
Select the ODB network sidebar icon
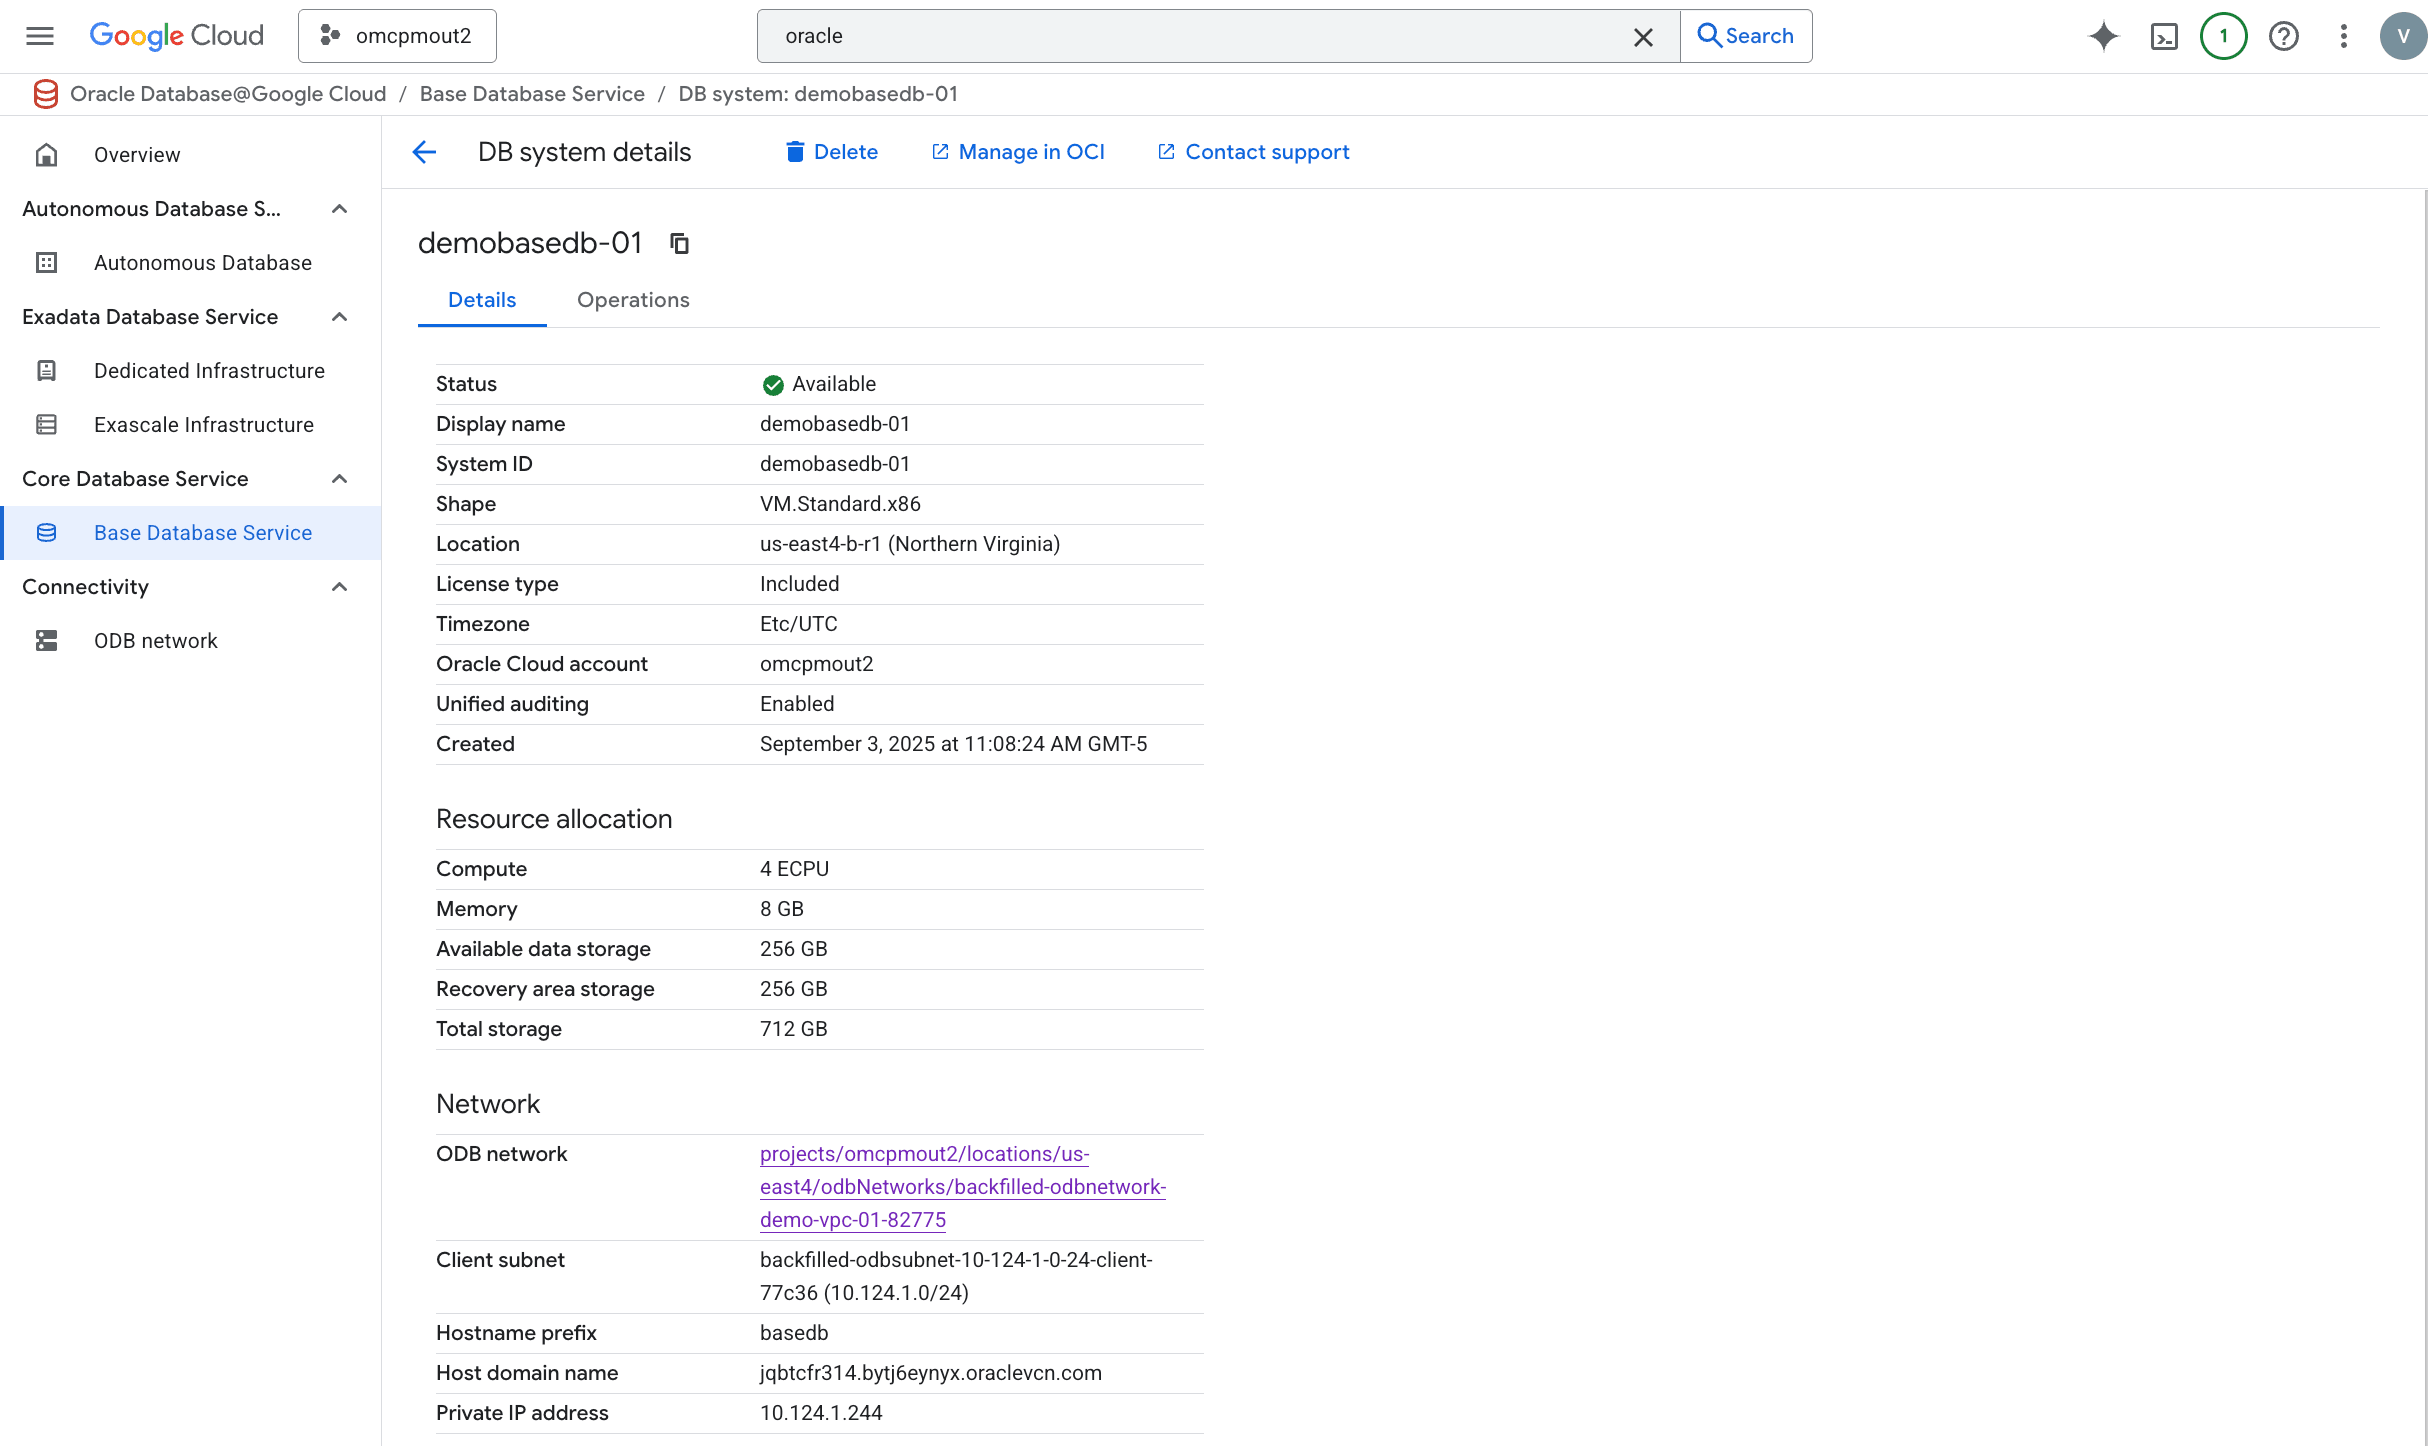[x=46, y=640]
